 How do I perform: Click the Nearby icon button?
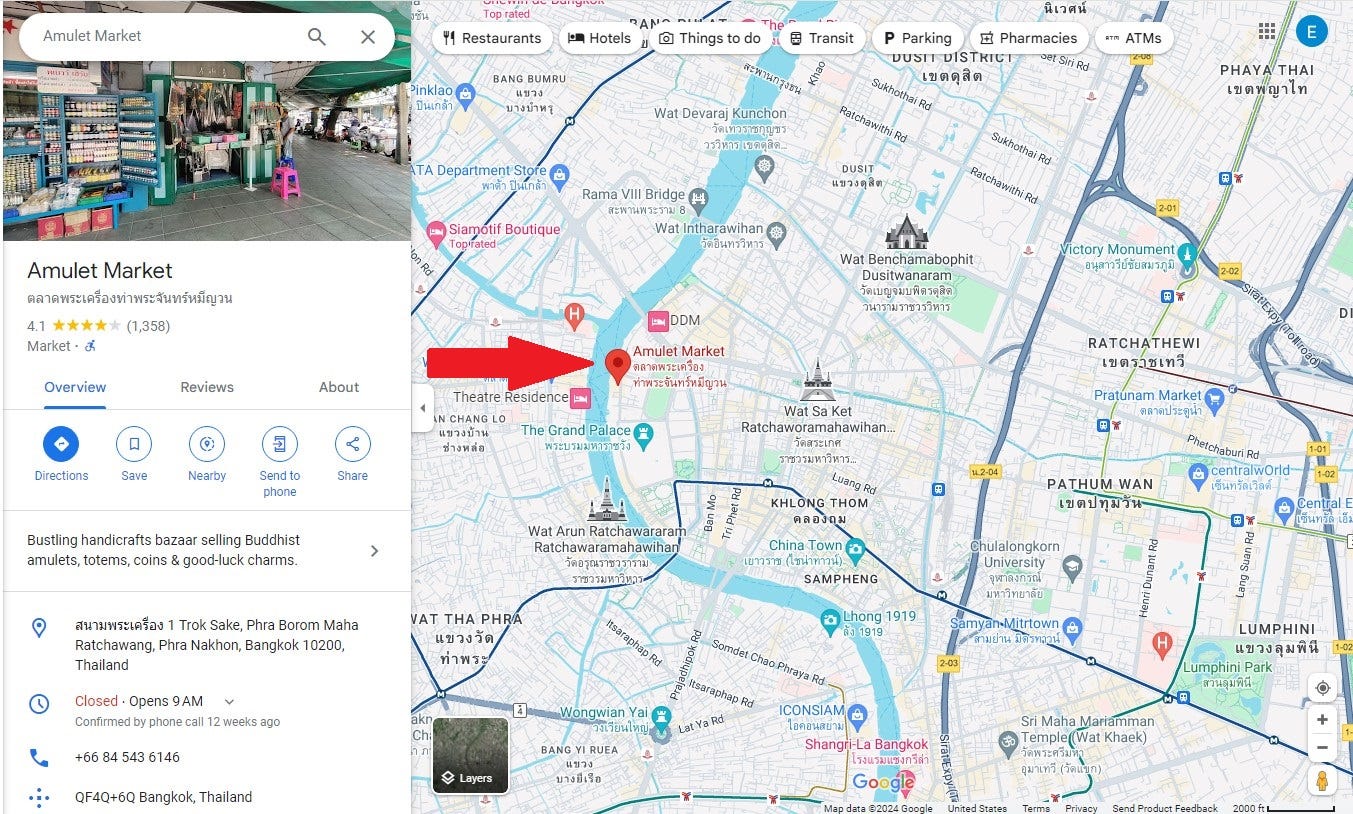207,444
